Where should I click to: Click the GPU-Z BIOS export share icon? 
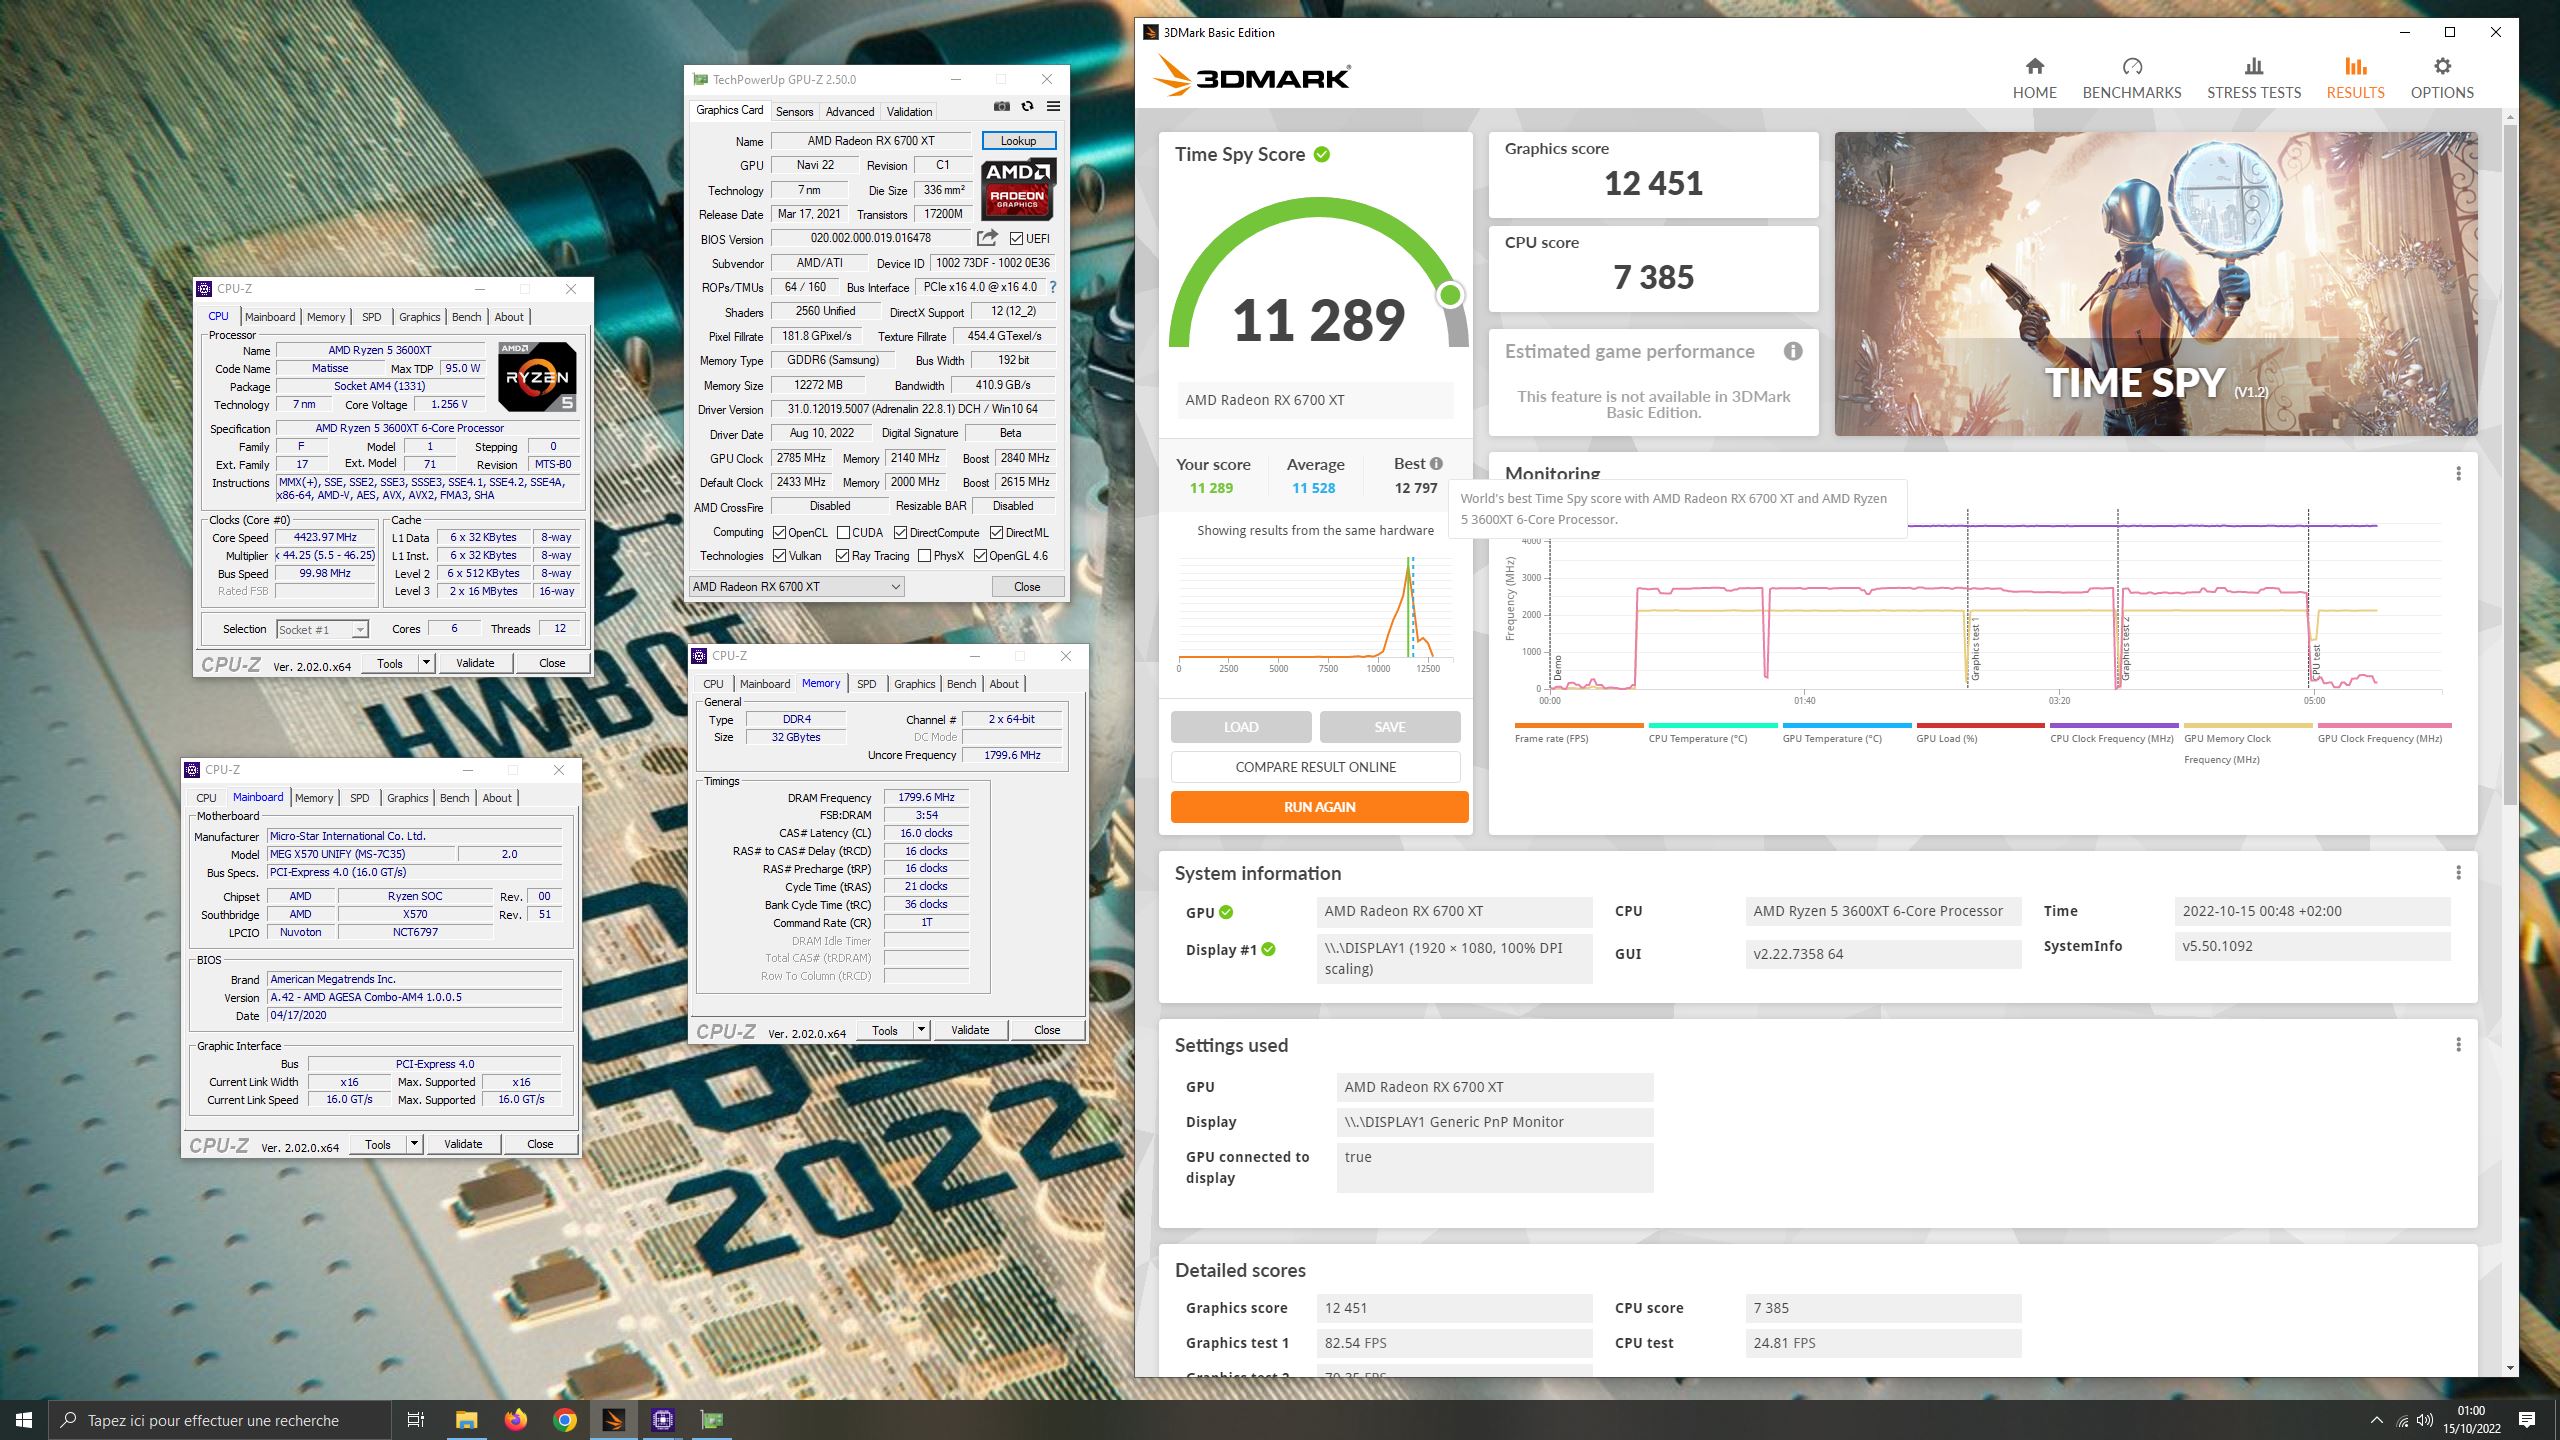[x=987, y=238]
